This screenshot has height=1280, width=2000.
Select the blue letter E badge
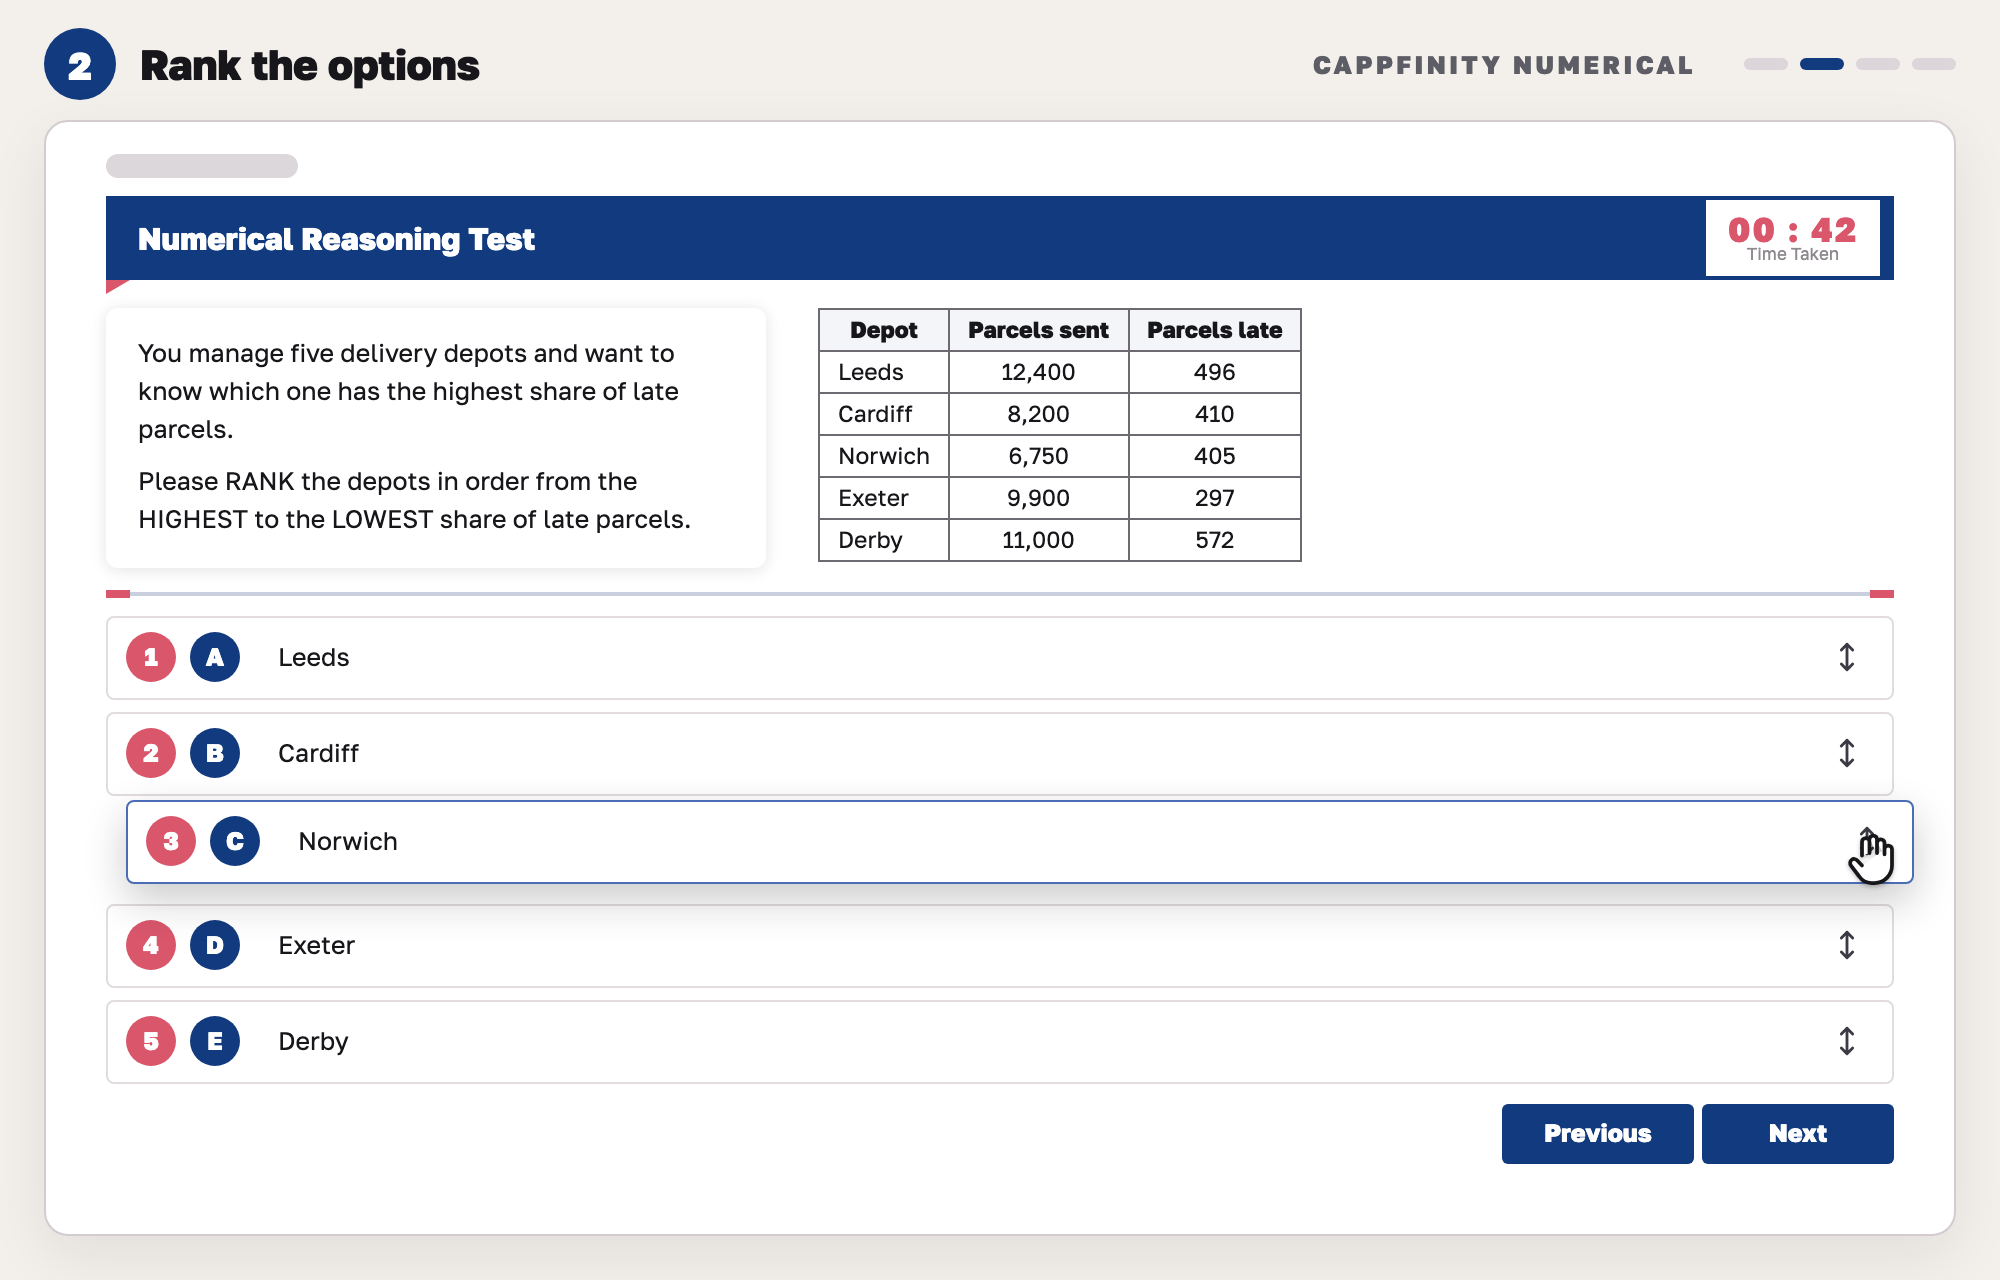click(215, 1041)
